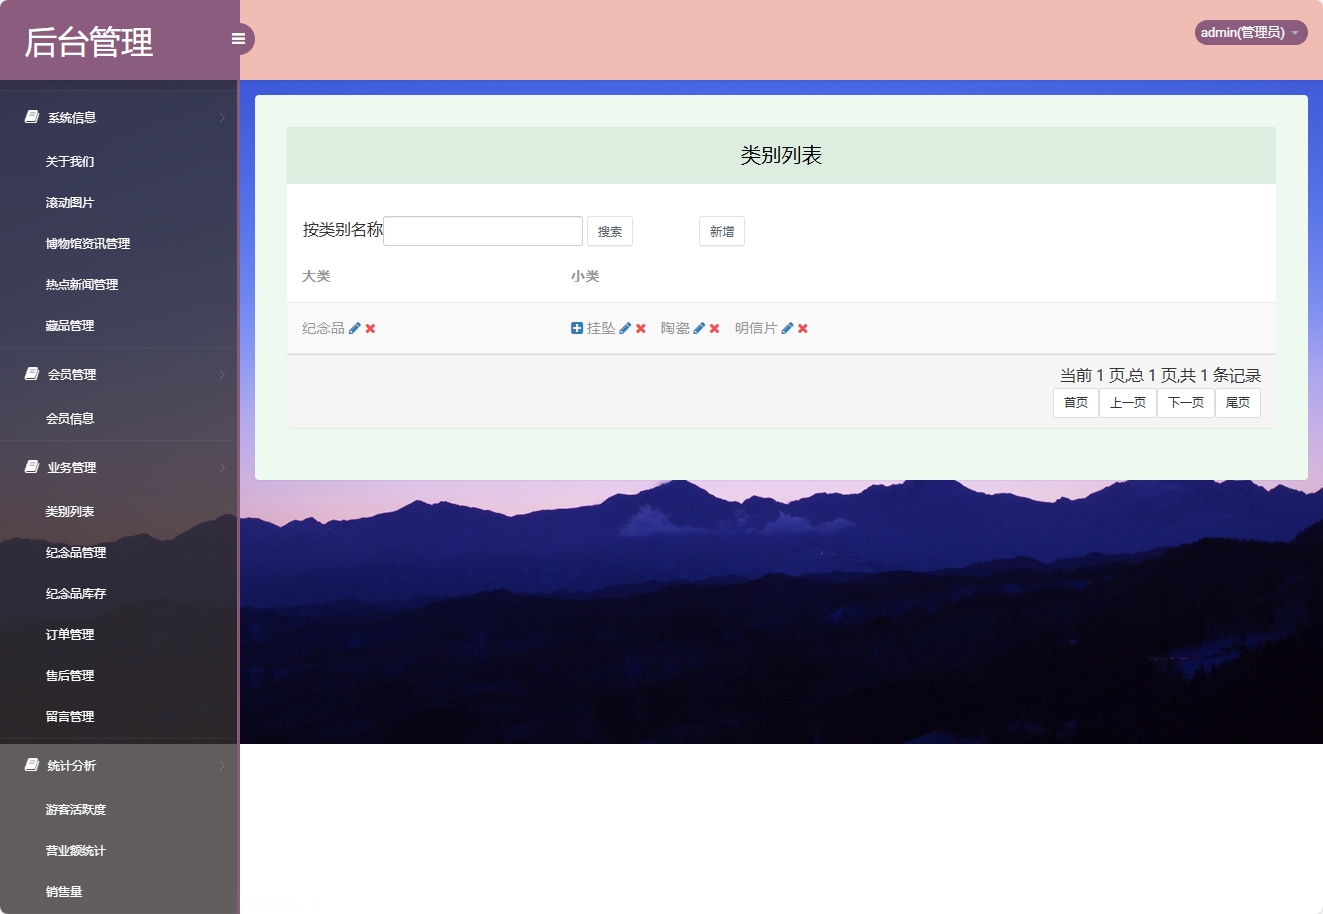Click the 搜索 button
Image resolution: width=1323 pixels, height=914 pixels.
click(610, 231)
